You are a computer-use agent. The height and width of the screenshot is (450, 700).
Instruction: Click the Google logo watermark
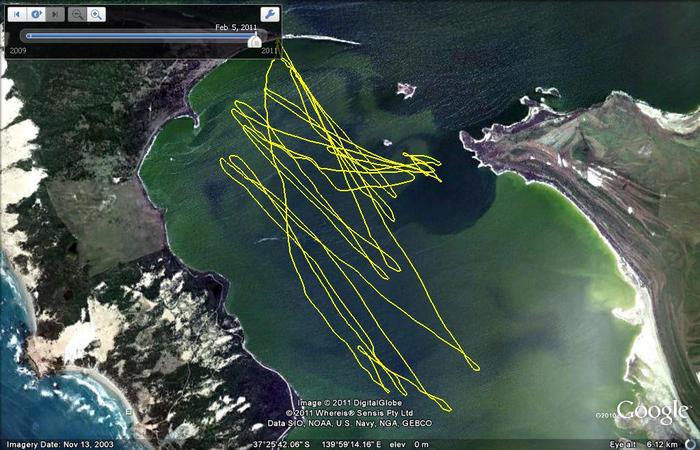click(x=652, y=411)
